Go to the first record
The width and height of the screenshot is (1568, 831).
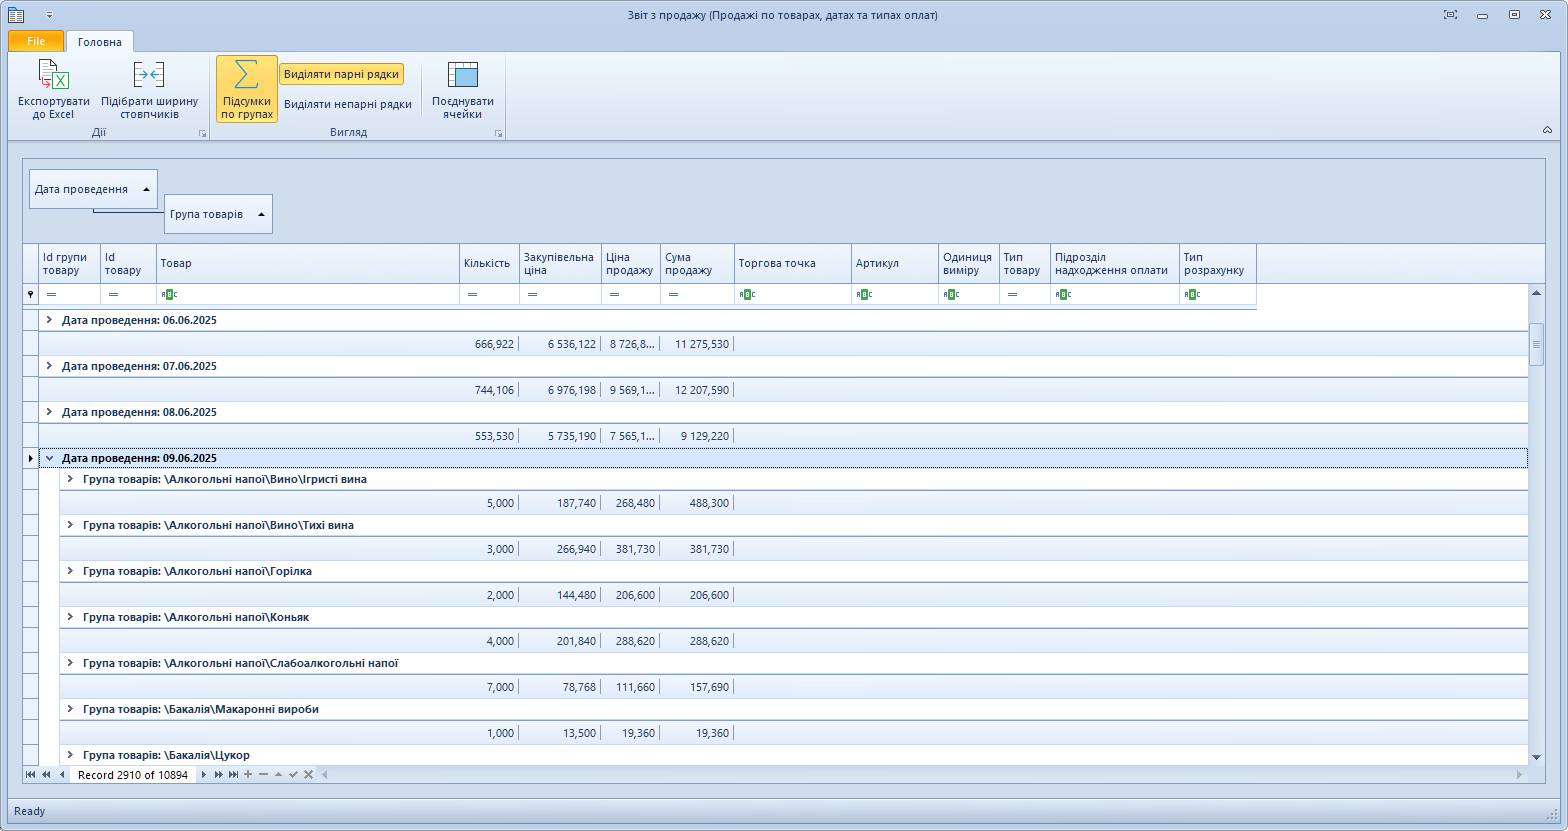30,775
